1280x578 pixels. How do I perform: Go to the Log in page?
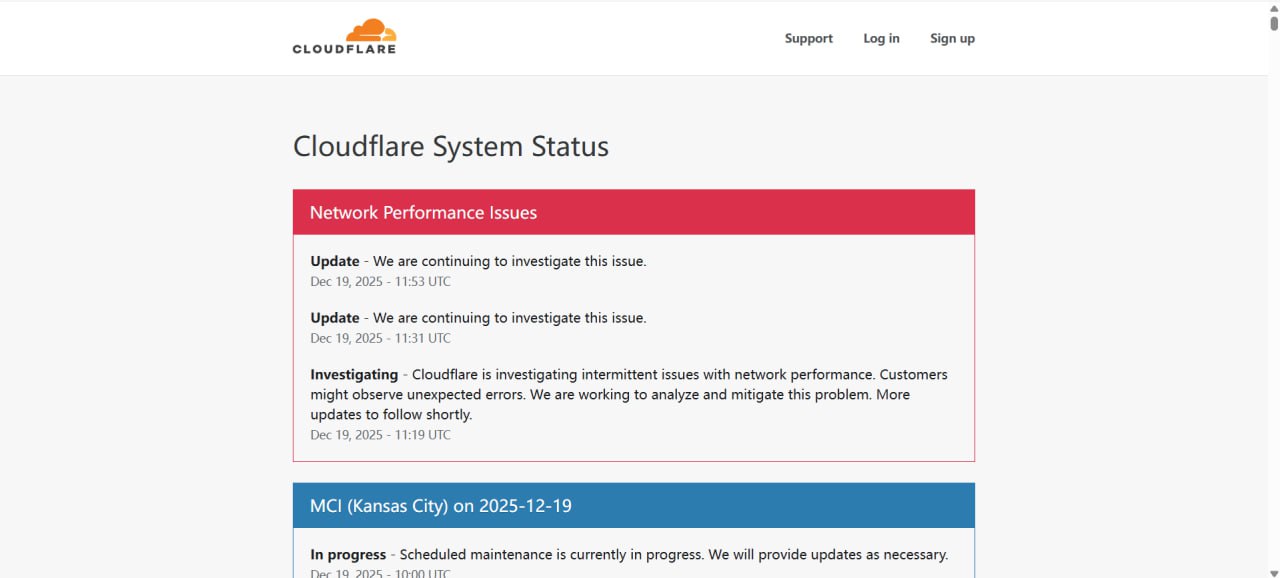click(881, 38)
